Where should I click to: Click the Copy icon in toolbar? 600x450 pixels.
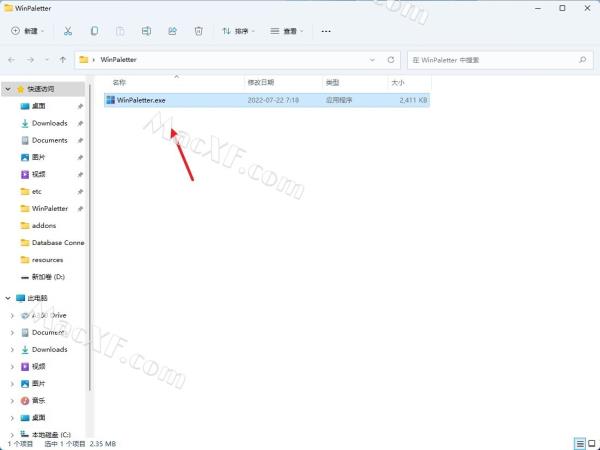pyautogui.click(x=94, y=31)
